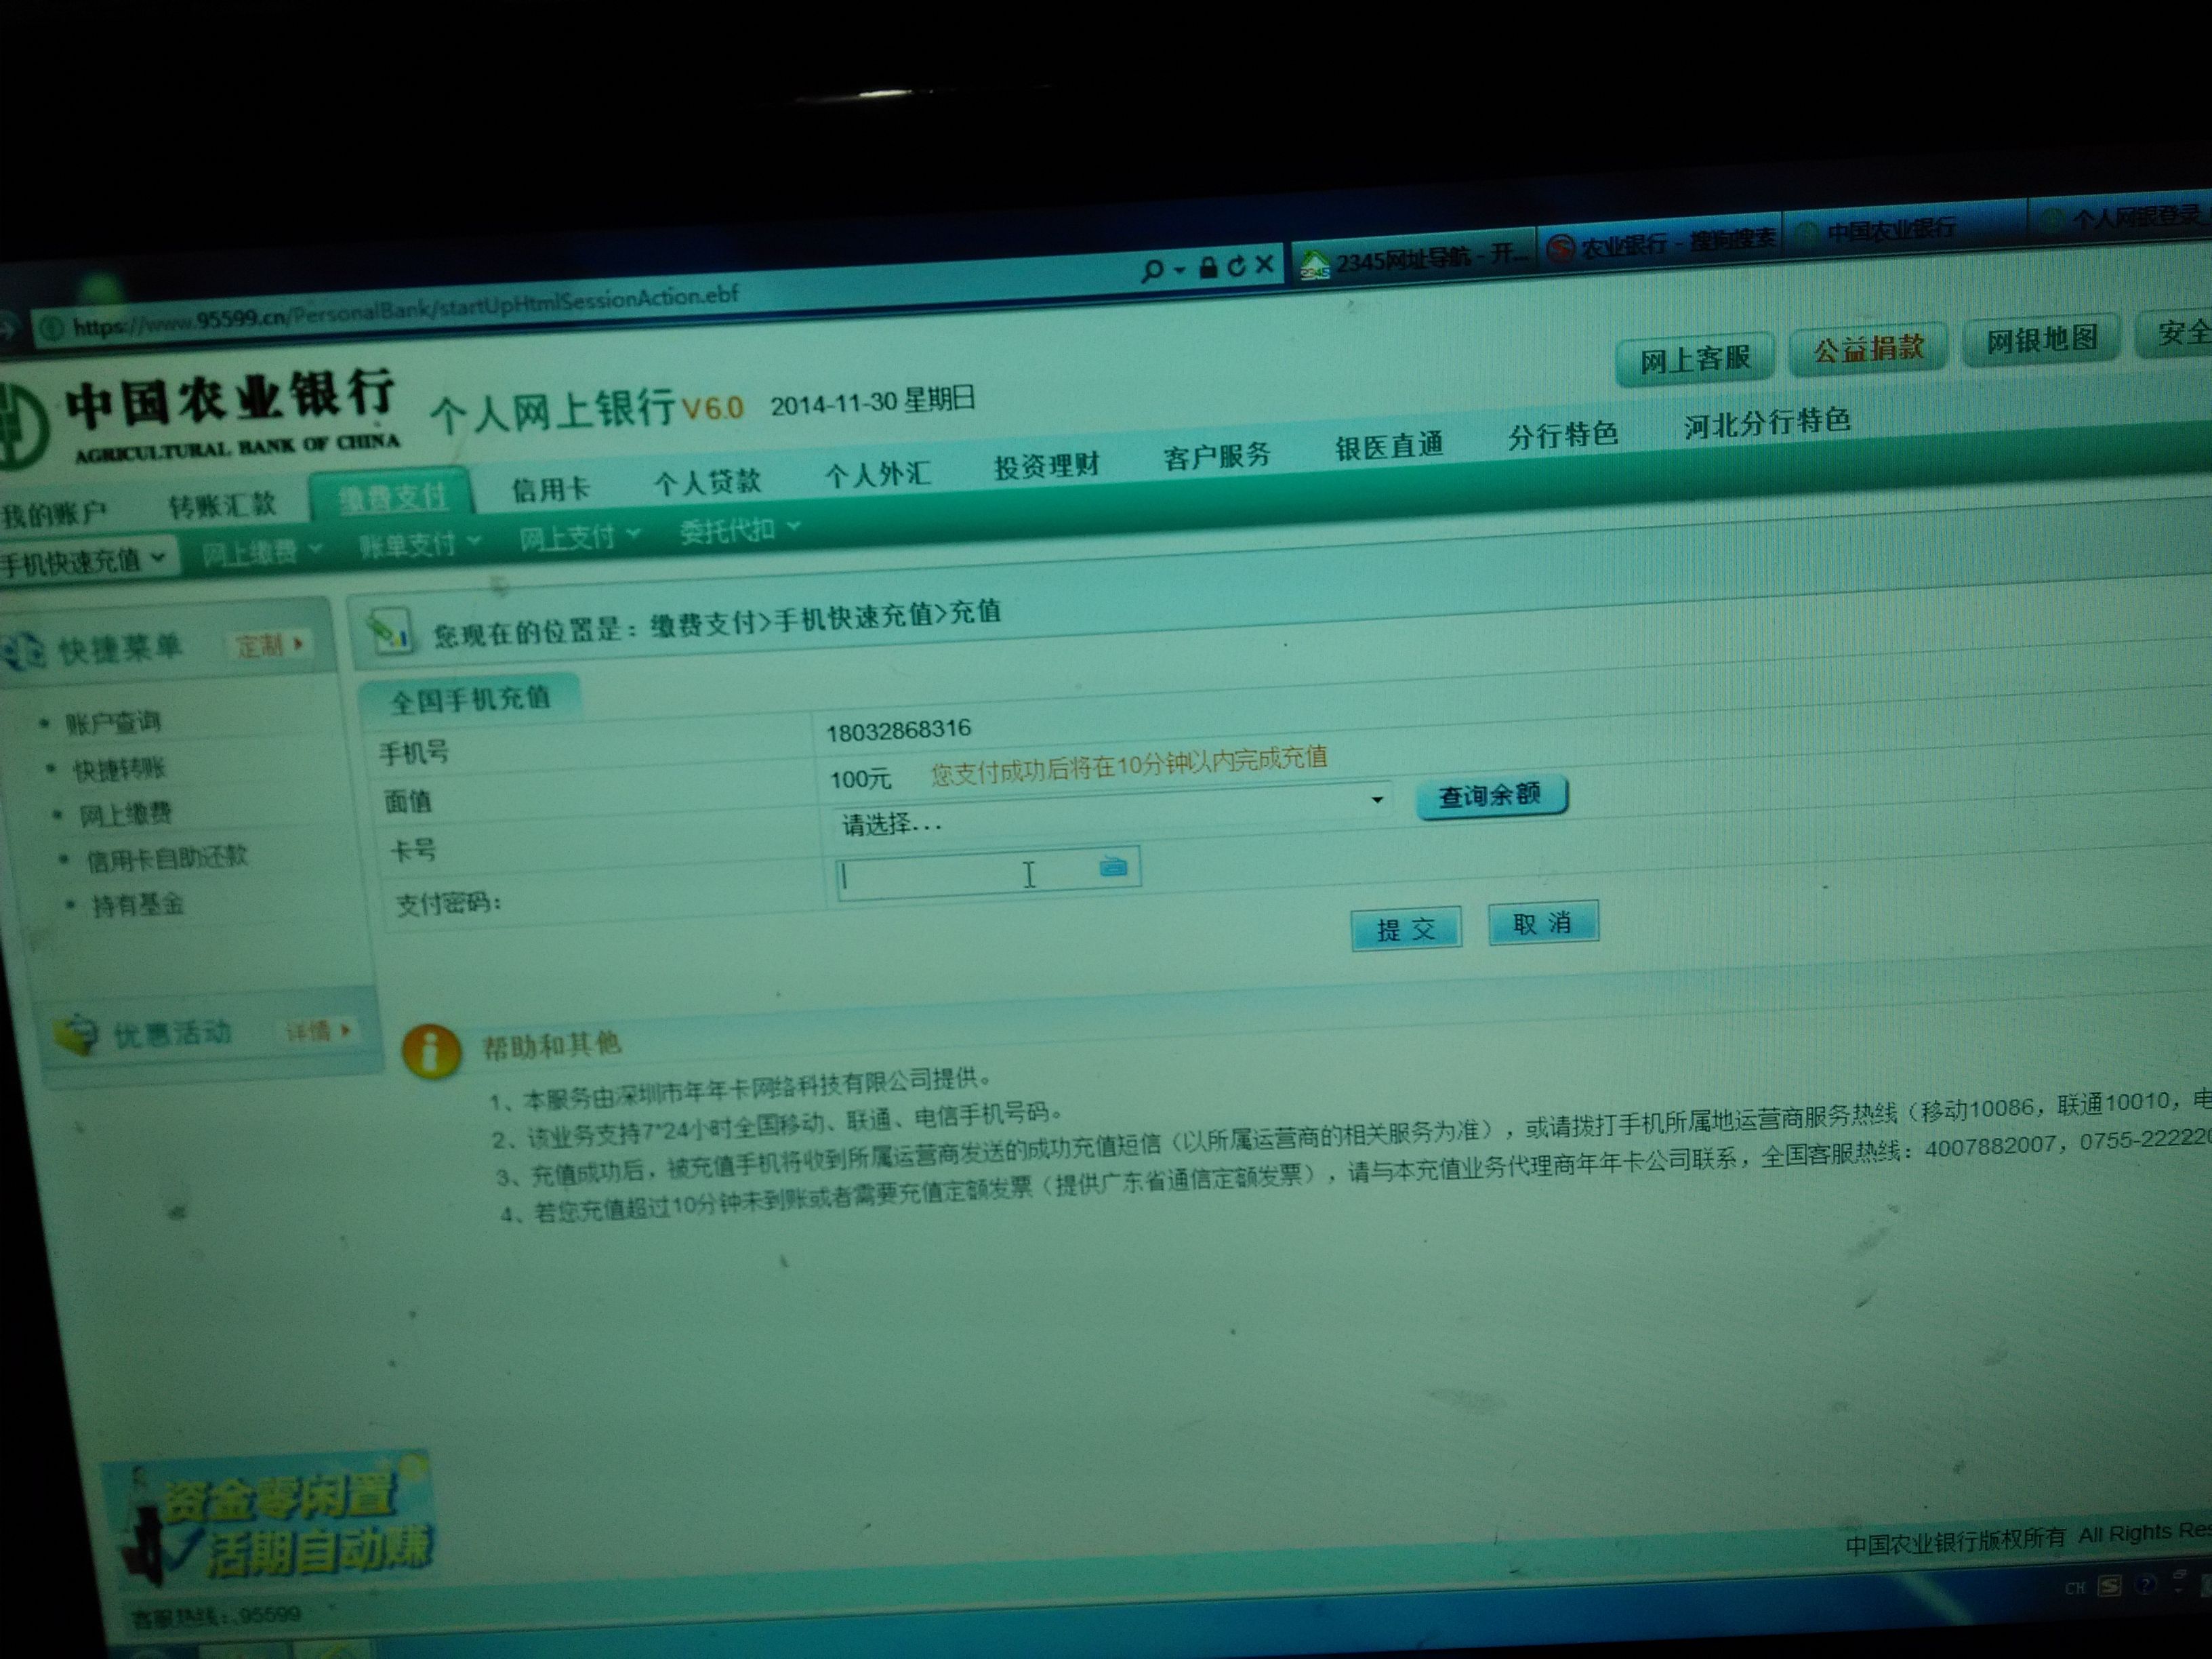Click the CH language indicator in system tray
This screenshot has height=1659, width=2212.
(x=2076, y=1588)
